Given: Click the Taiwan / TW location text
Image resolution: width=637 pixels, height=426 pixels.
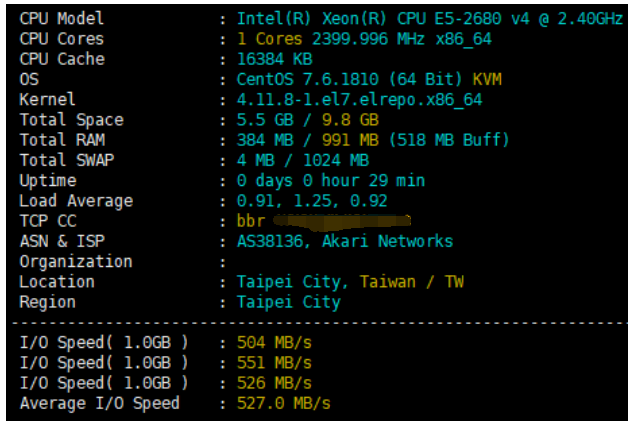Looking at the screenshot, I should point(412,282).
